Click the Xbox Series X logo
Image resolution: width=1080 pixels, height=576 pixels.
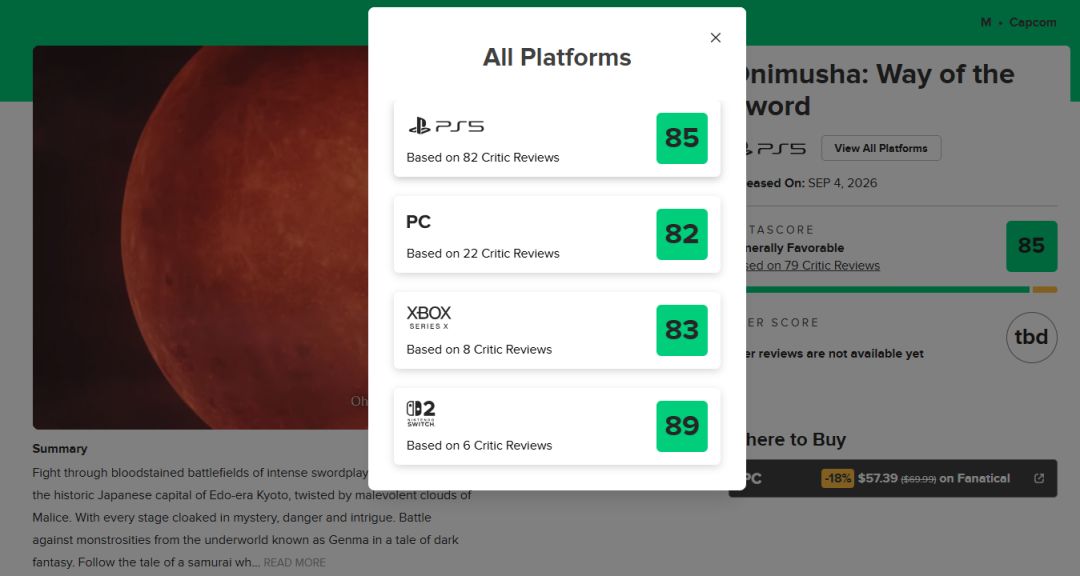click(x=428, y=318)
